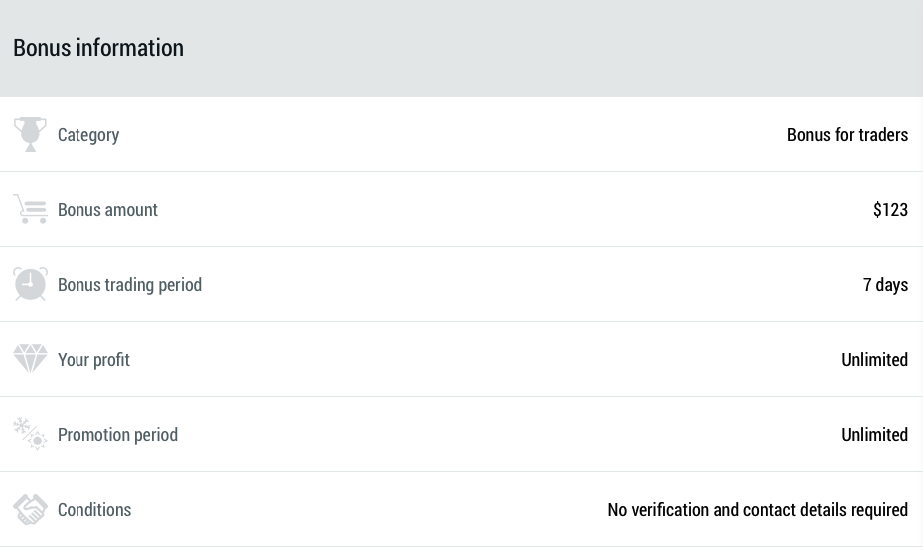Click the snowflake and sun Promotion period icon
This screenshot has width=923, height=547.
point(30,434)
